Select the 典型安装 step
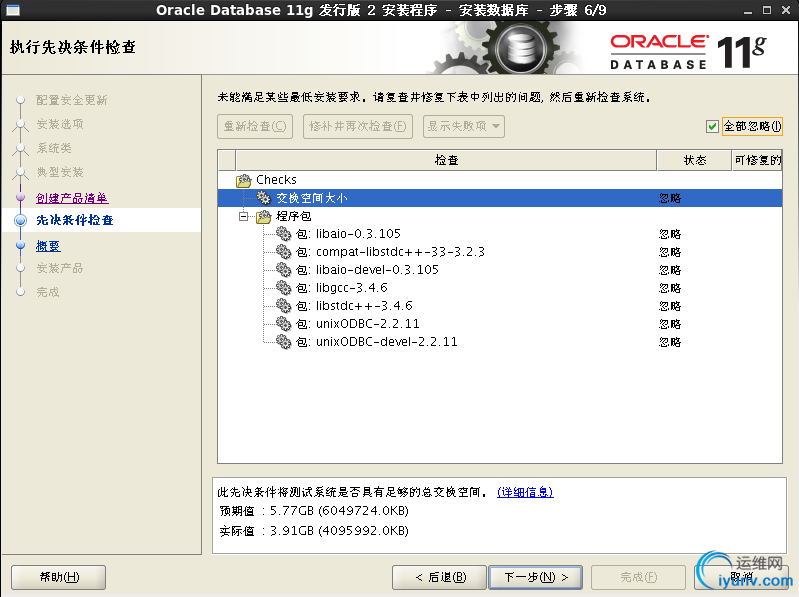This screenshot has width=799, height=597. 60,172
